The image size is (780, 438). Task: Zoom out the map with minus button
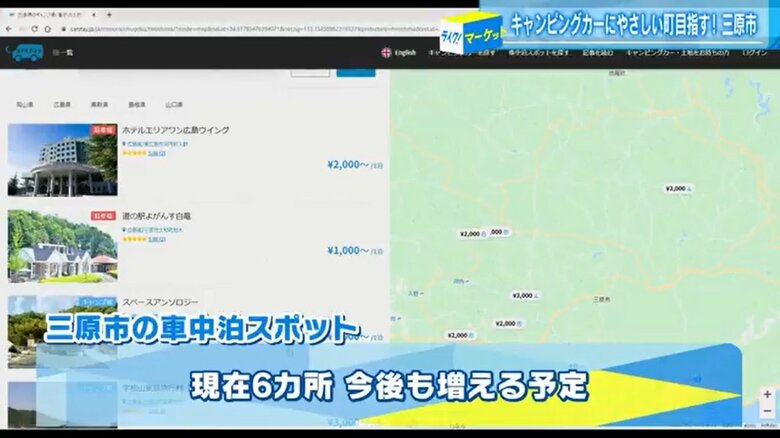tap(767, 411)
